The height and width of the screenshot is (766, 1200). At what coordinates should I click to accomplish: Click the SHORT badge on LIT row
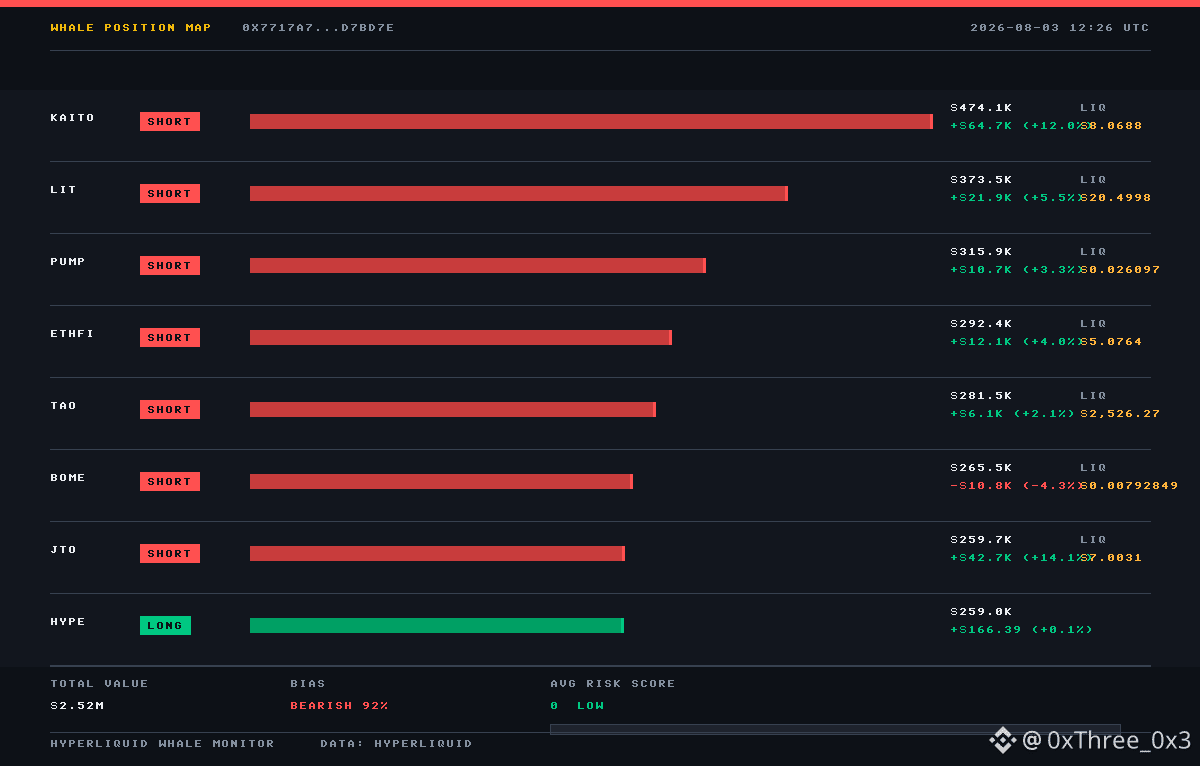pyautogui.click(x=170, y=194)
